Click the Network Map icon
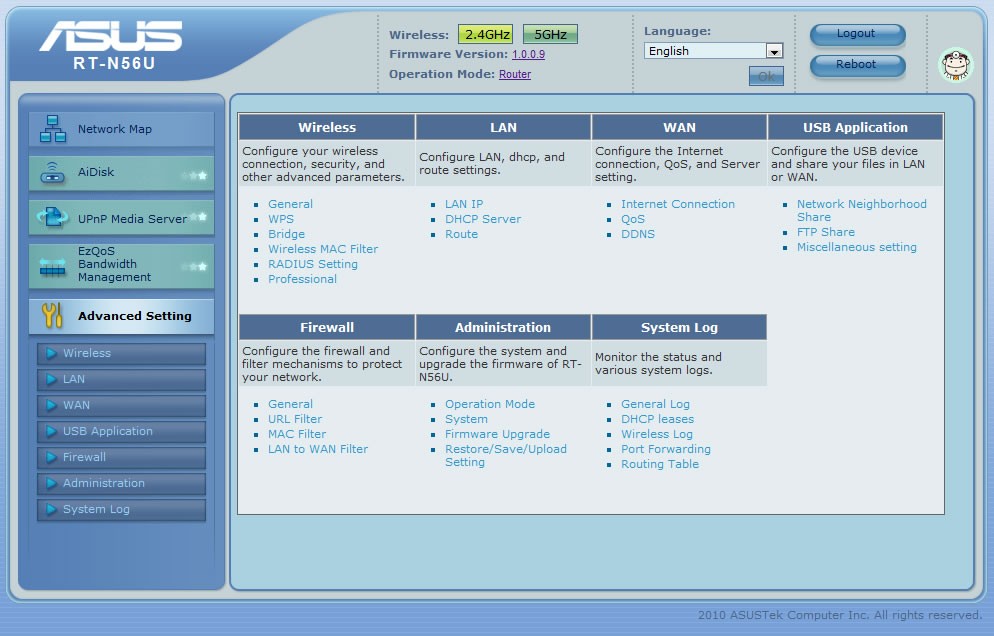Image resolution: width=994 pixels, height=636 pixels. click(x=53, y=129)
